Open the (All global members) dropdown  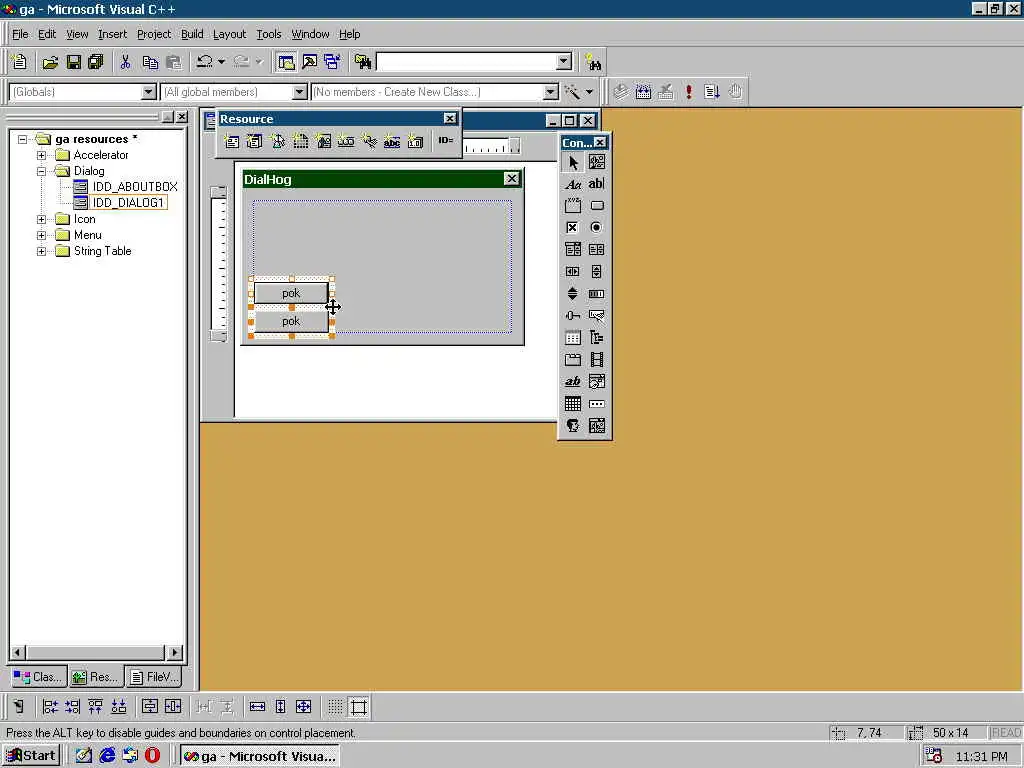(299, 92)
